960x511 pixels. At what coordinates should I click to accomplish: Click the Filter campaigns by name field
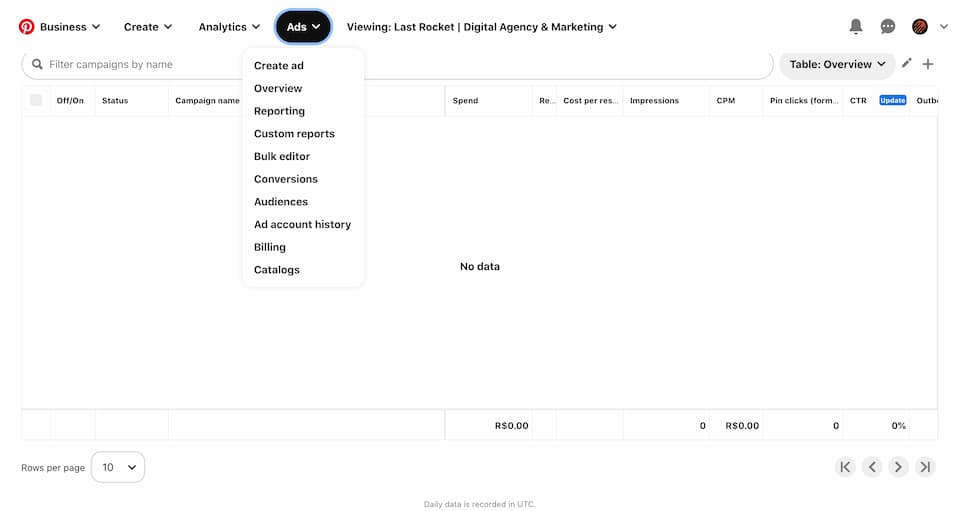[x=397, y=64]
